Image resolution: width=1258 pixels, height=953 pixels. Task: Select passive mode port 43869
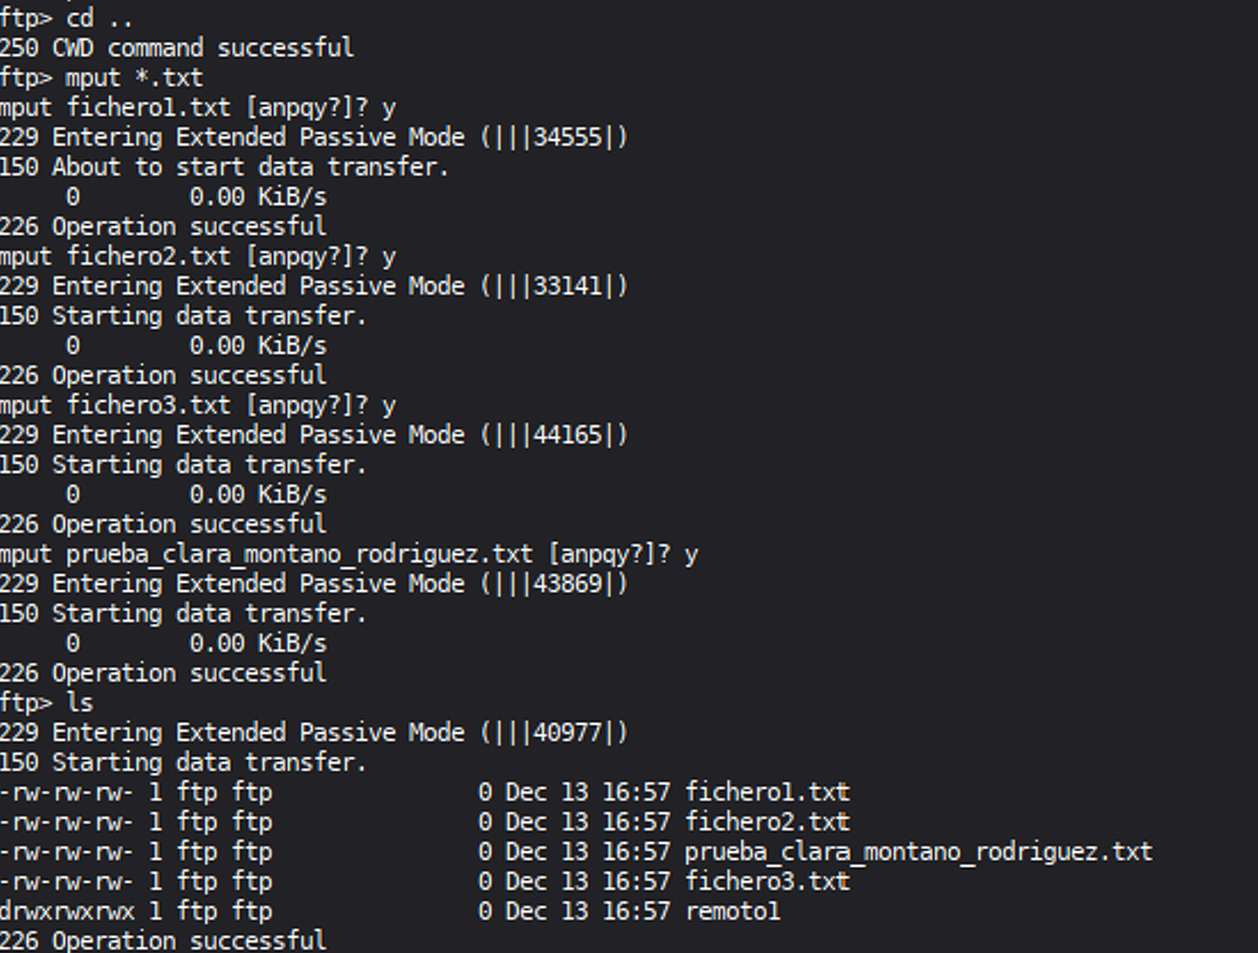pos(567,584)
